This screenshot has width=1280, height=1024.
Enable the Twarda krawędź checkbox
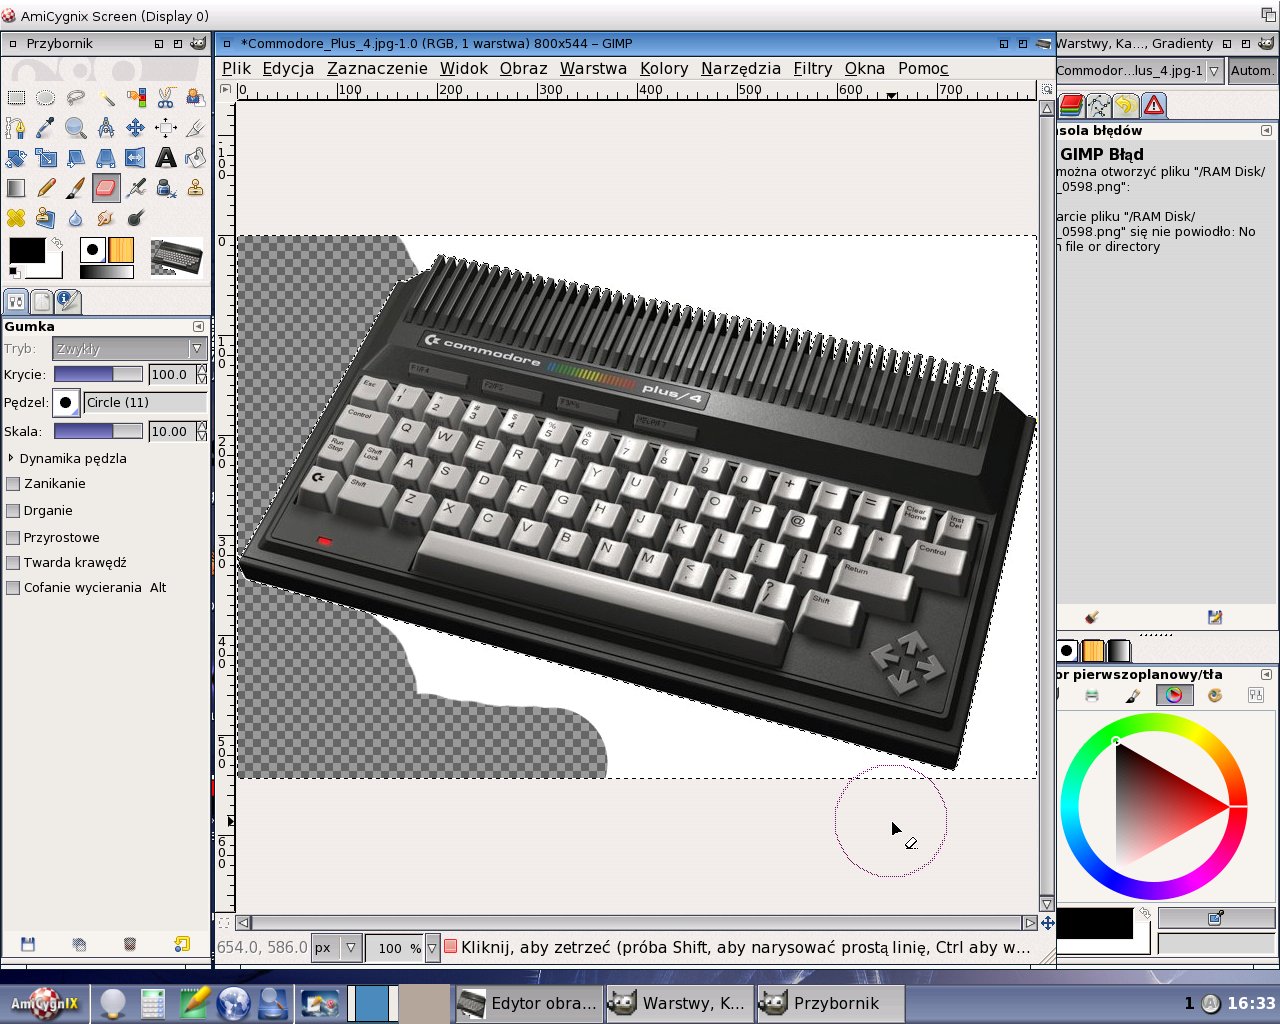point(13,562)
